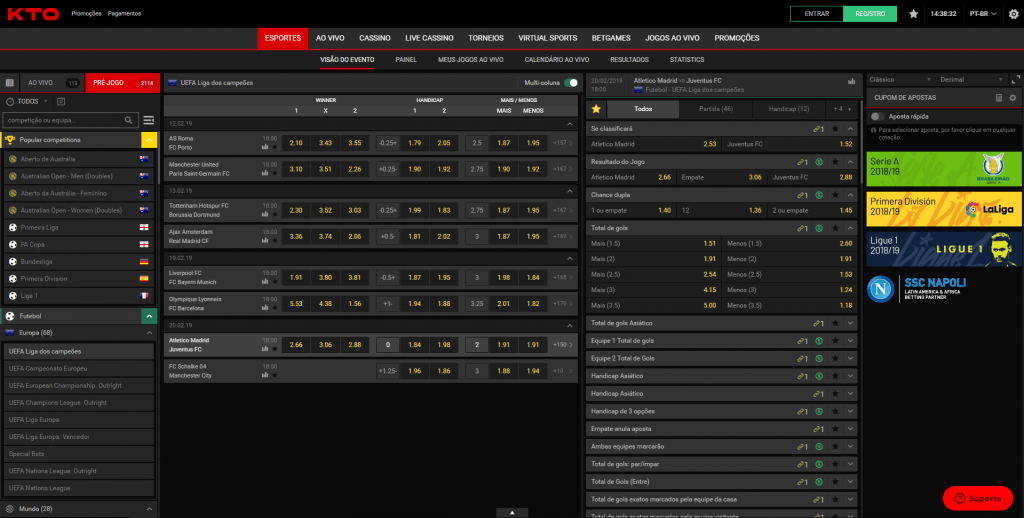This screenshot has width=1024, height=518.
Task: Open favorites star in top header
Action: [914, 14]
